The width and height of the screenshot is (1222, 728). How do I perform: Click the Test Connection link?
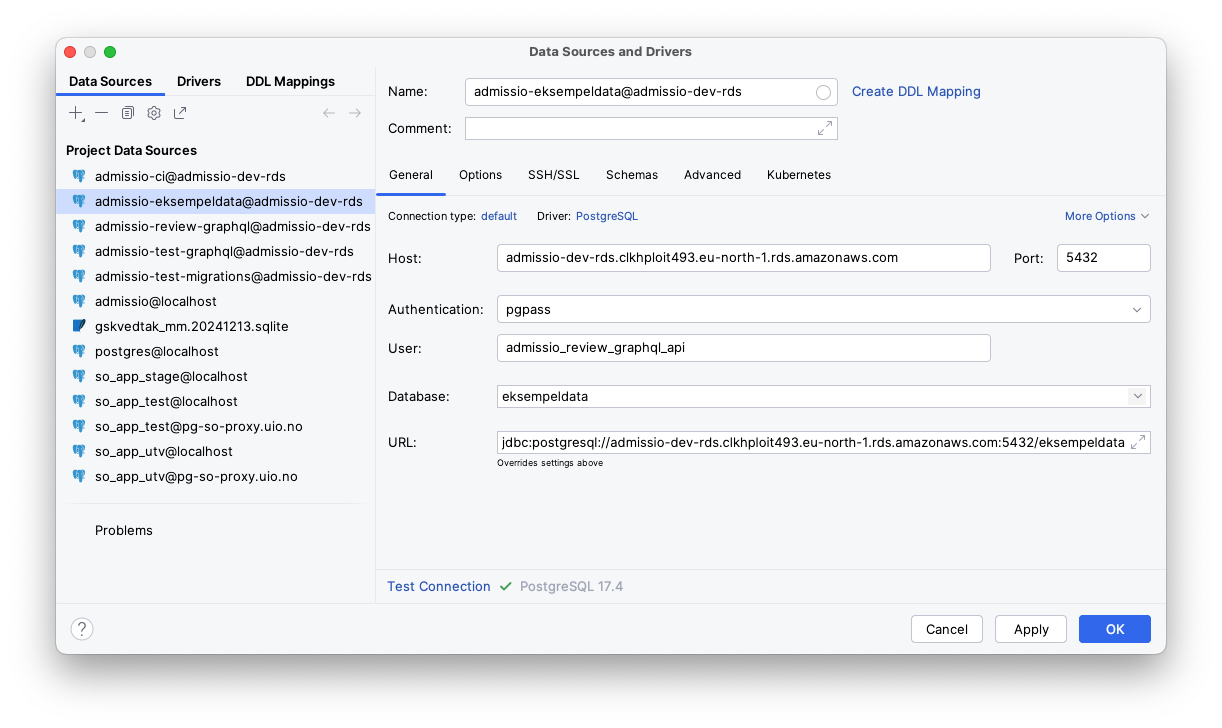[x=438, y=586]
